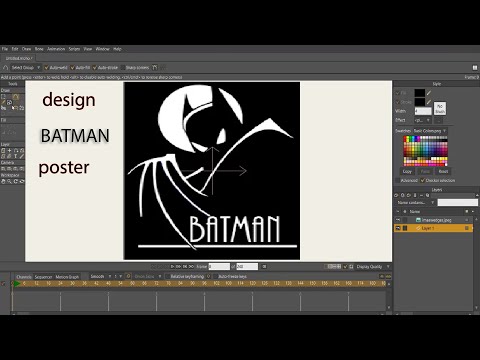The width and height of the screenshot is (480, 360).
Task: Switch to the Untitled.moho document tab
Action: tap(19, 58)
